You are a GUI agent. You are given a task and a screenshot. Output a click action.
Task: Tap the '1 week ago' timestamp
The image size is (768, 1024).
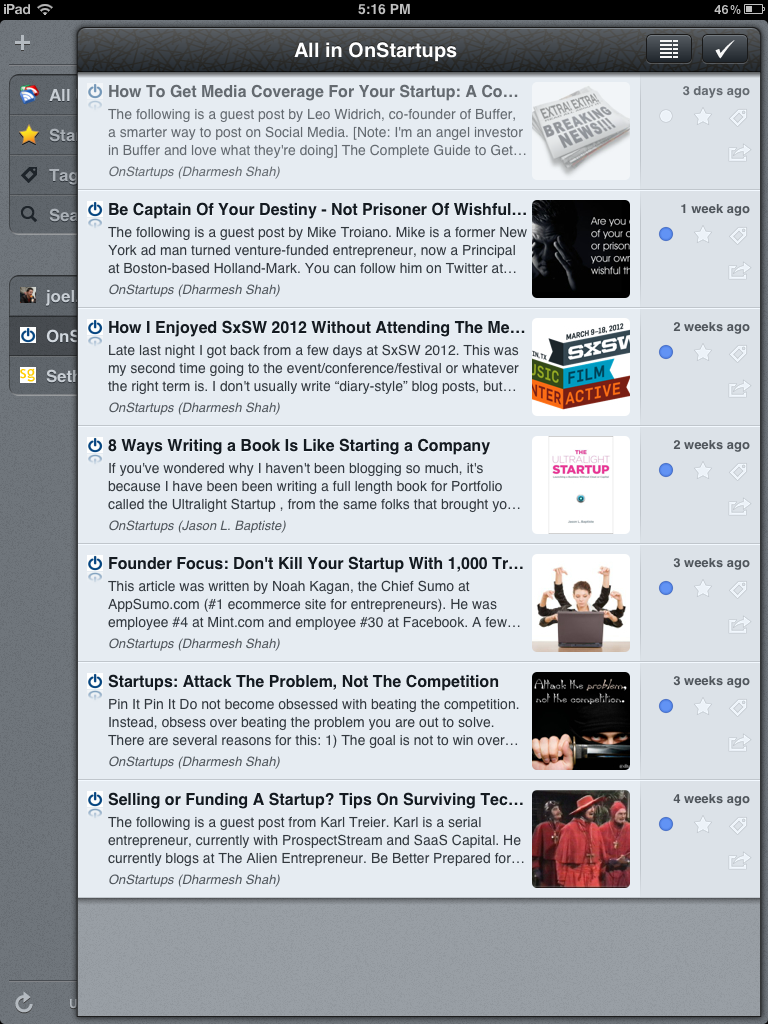click(x=715, y=209)
